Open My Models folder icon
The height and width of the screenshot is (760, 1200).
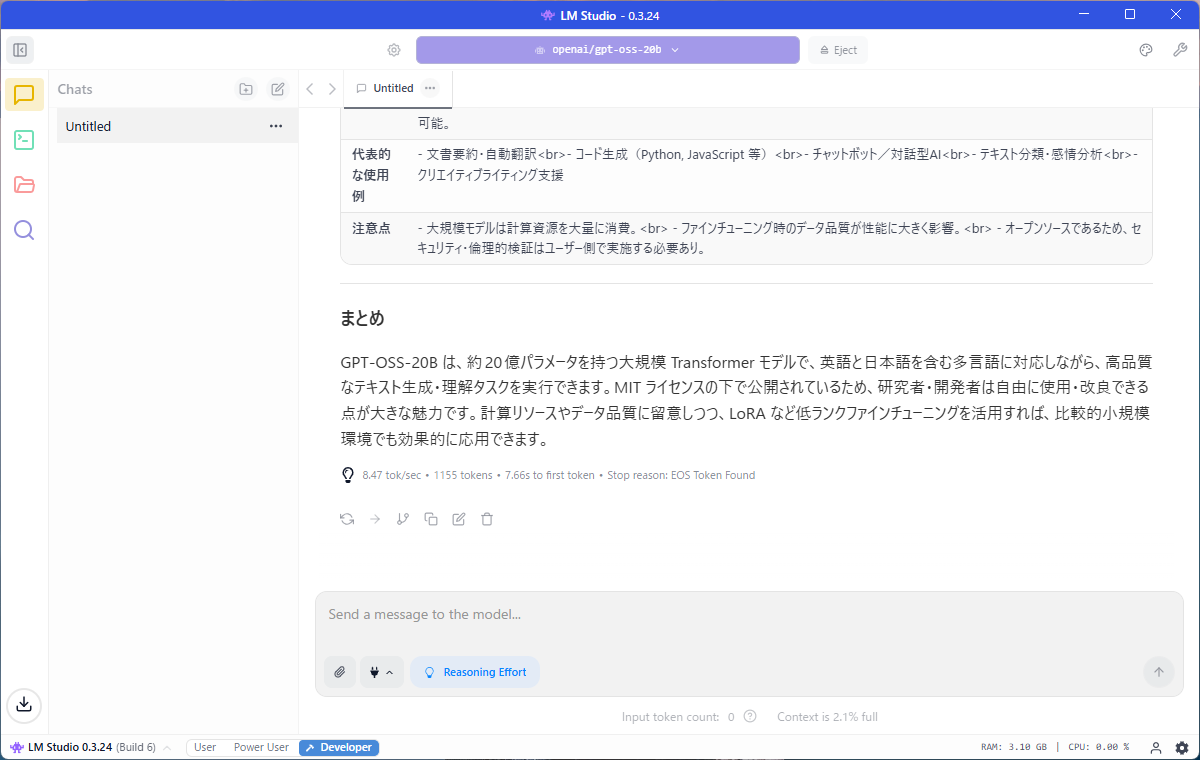[24, 185]
